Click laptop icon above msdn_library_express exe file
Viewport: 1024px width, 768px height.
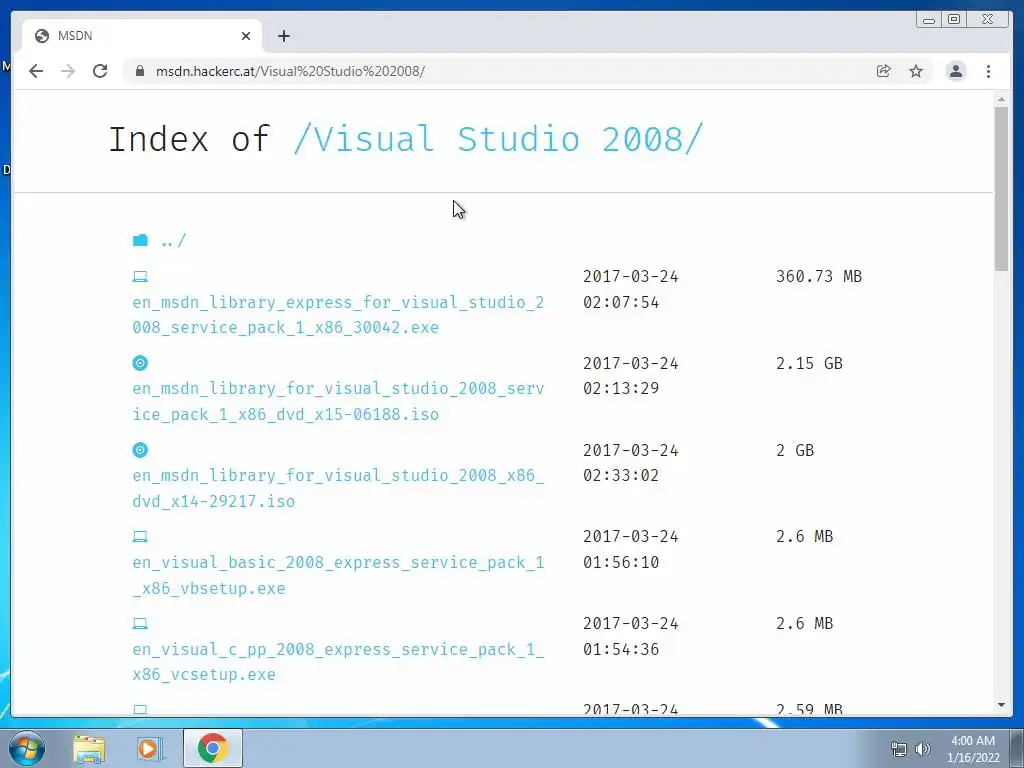click(140, 277)
